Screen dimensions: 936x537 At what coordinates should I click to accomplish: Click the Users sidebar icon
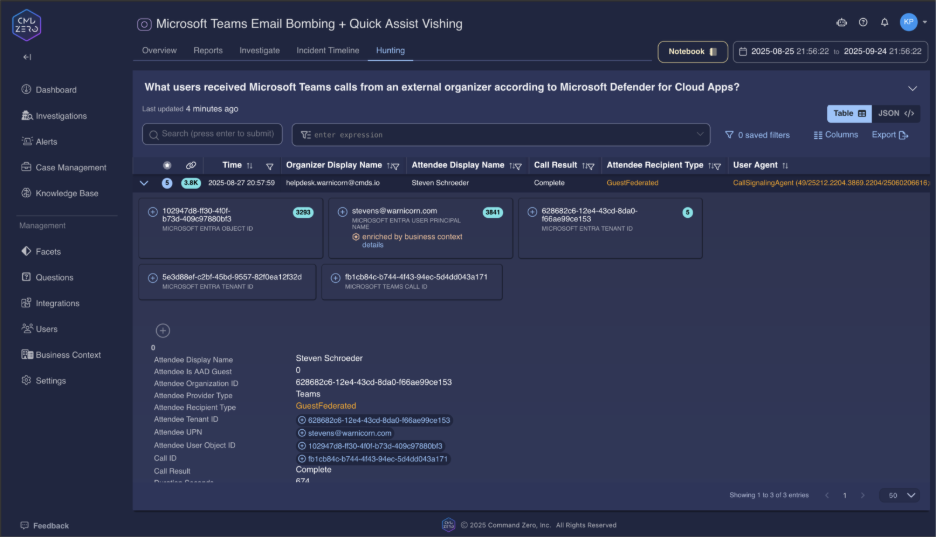coord(27,328)
